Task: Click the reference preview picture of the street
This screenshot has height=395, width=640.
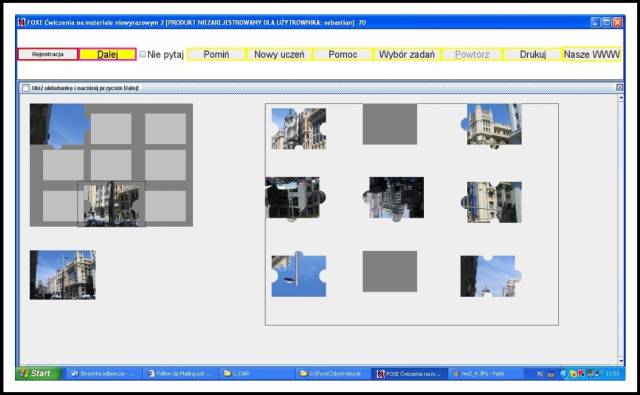Action: coord(63,275)
